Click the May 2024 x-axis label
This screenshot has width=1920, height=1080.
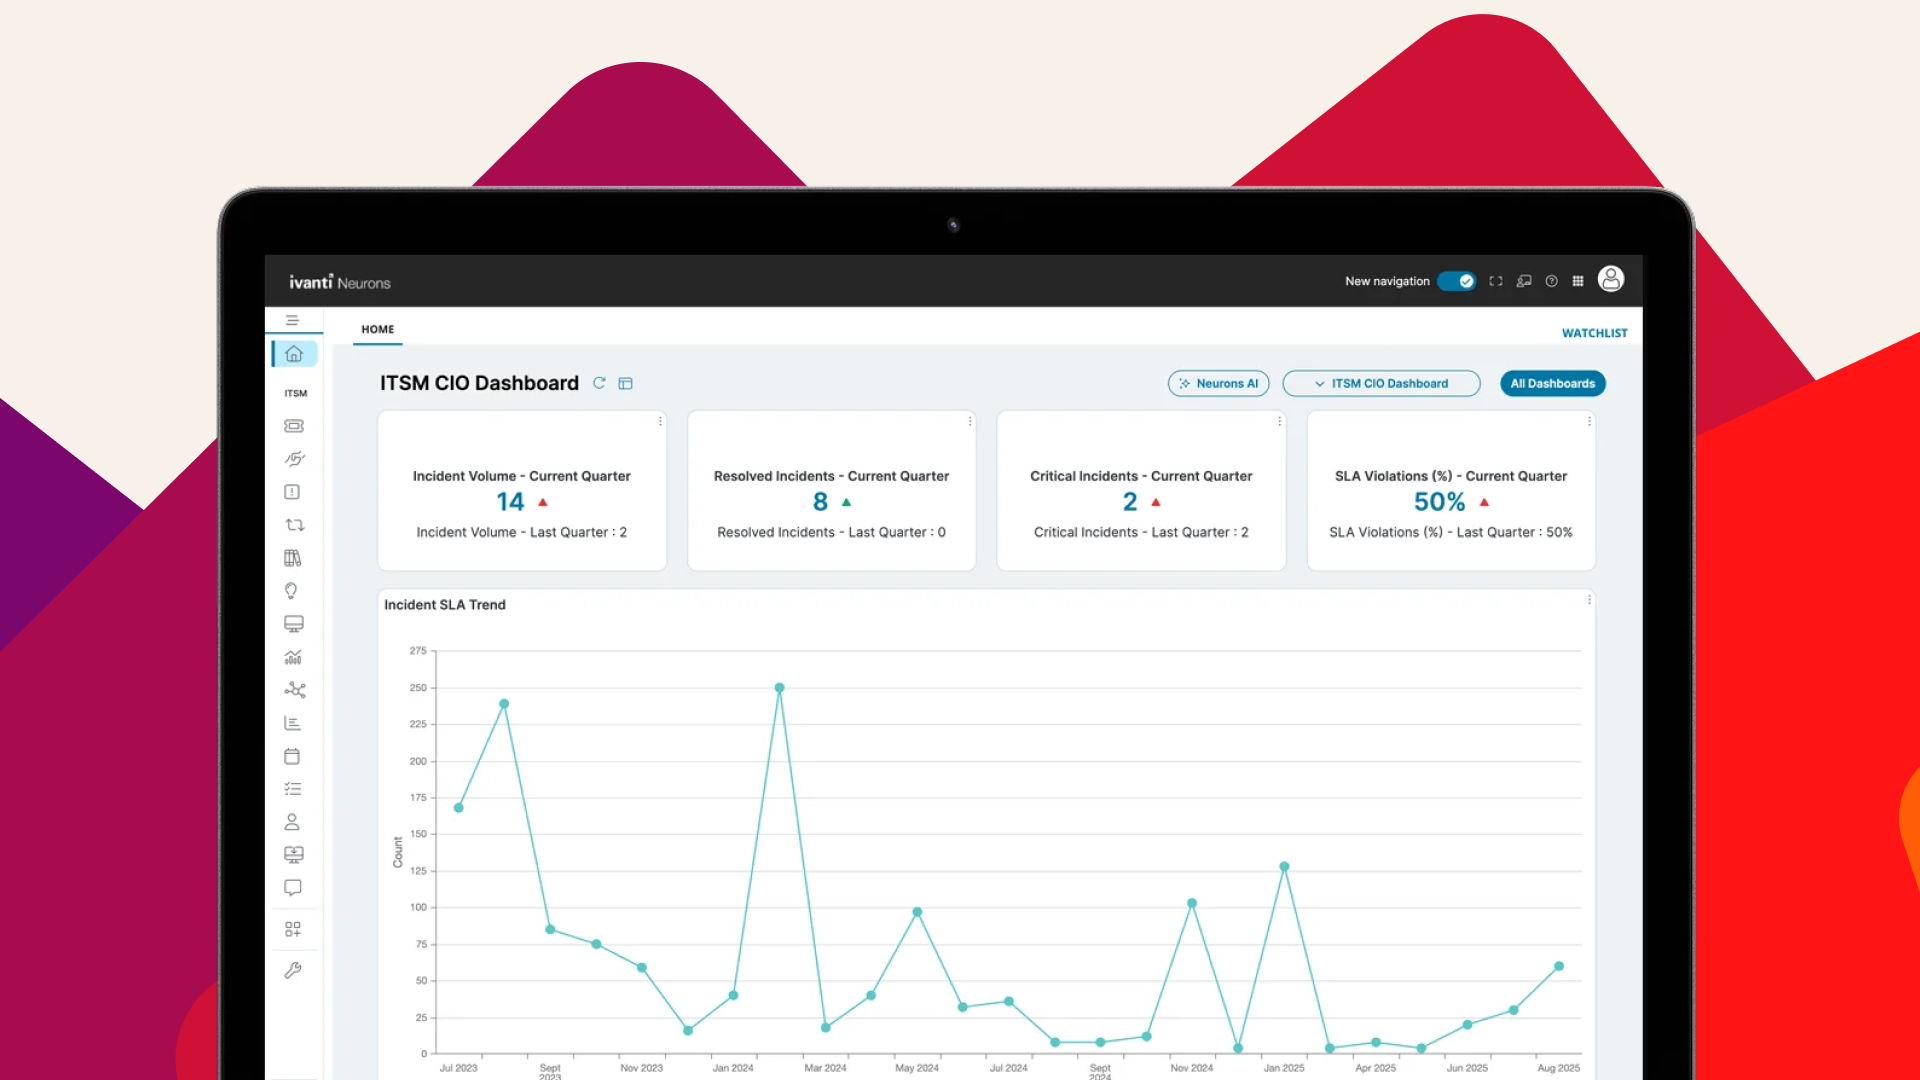[x=917, y=1068]
